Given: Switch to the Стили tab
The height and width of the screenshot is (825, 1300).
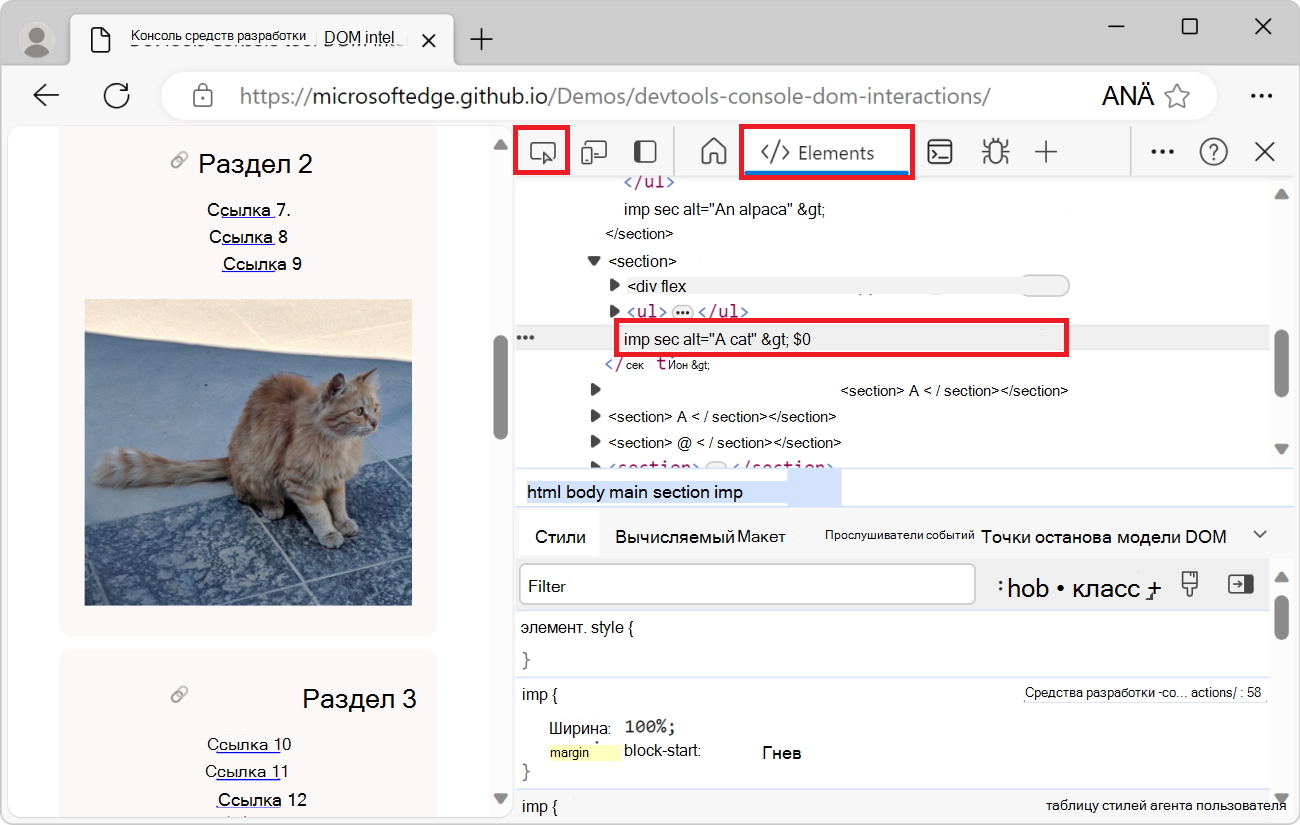Looking at the screenshot, I should pyautogui.click(x=560, y=536).
